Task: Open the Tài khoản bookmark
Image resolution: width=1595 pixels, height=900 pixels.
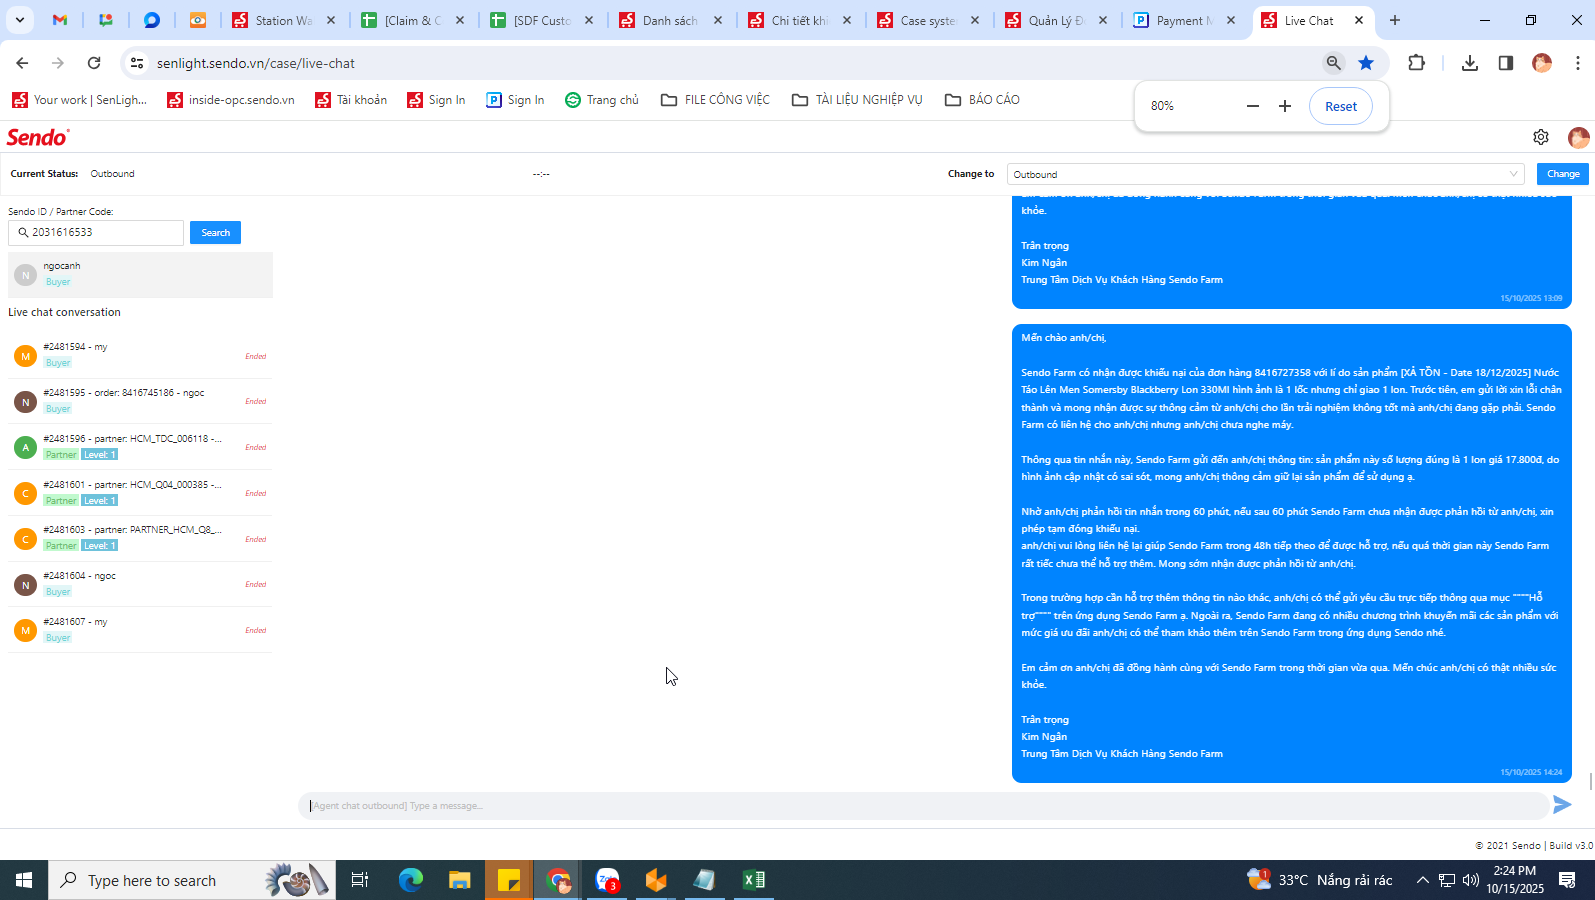Action: point(351,100)
